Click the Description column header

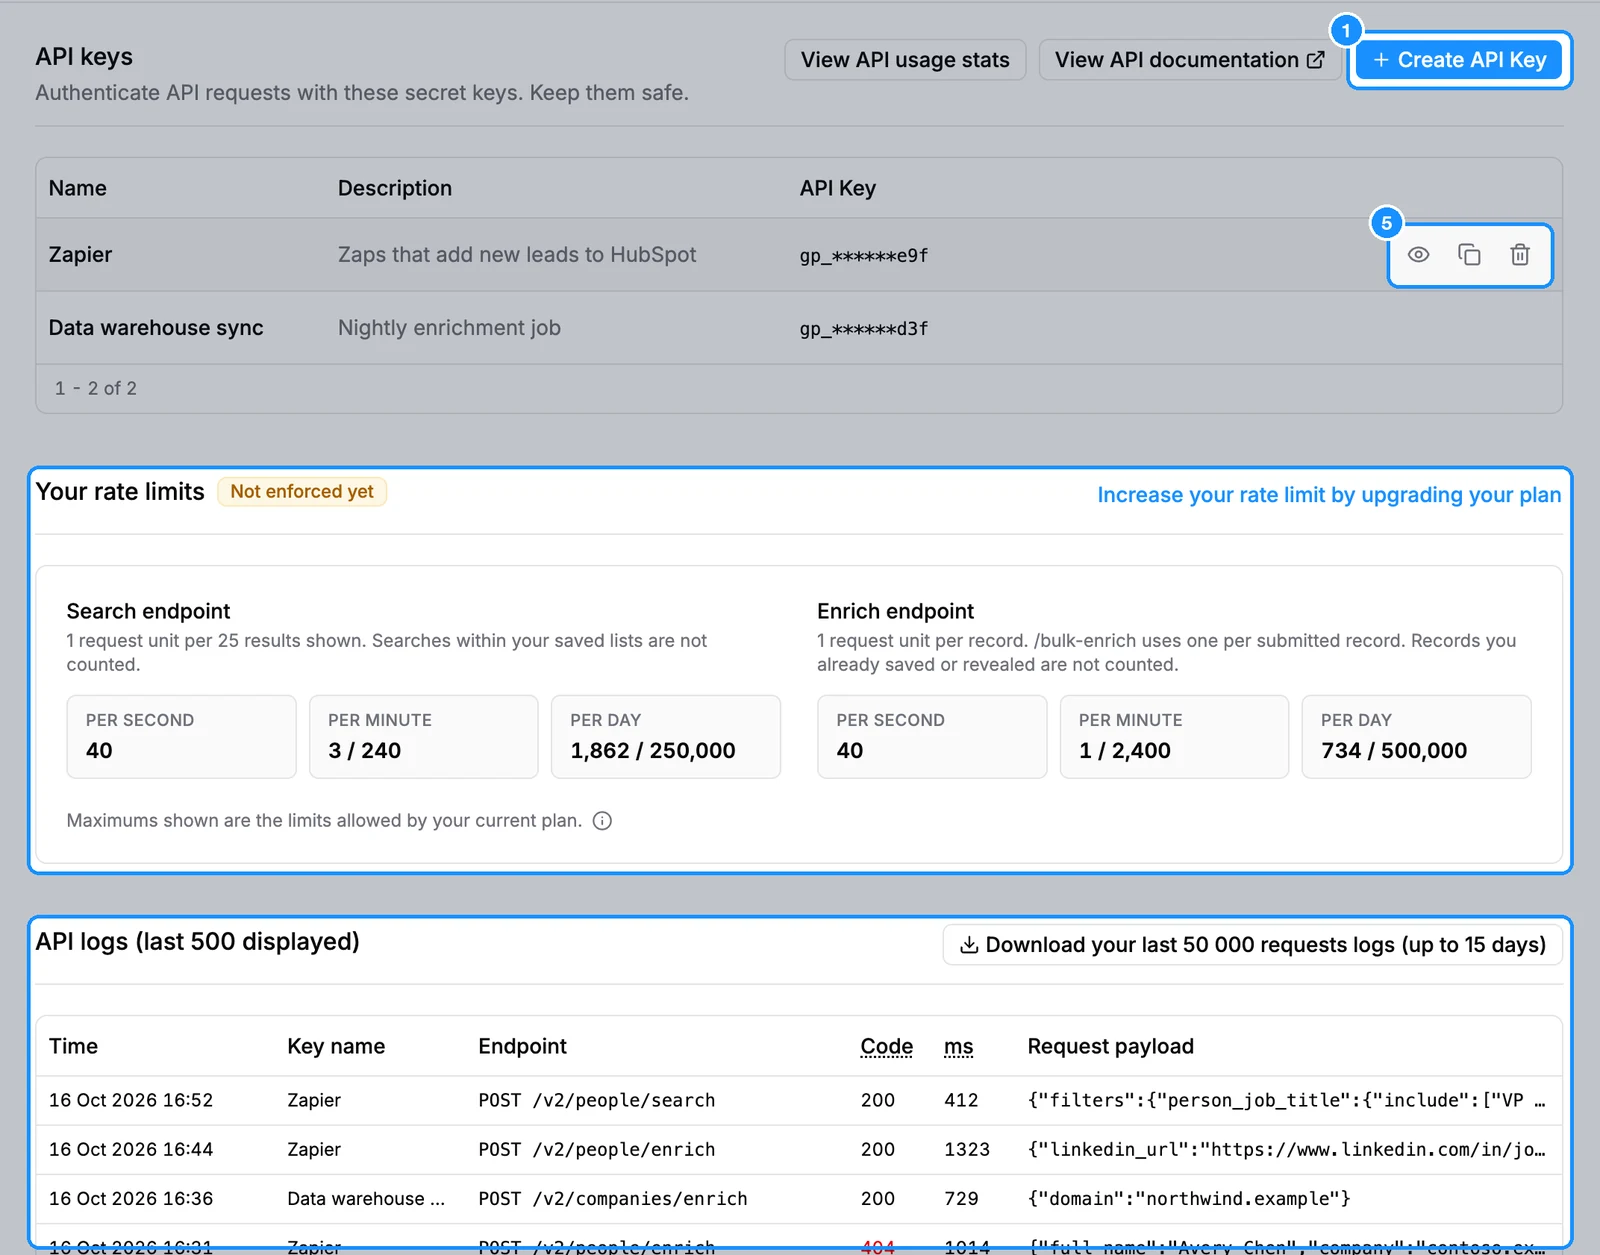point(395,188)
